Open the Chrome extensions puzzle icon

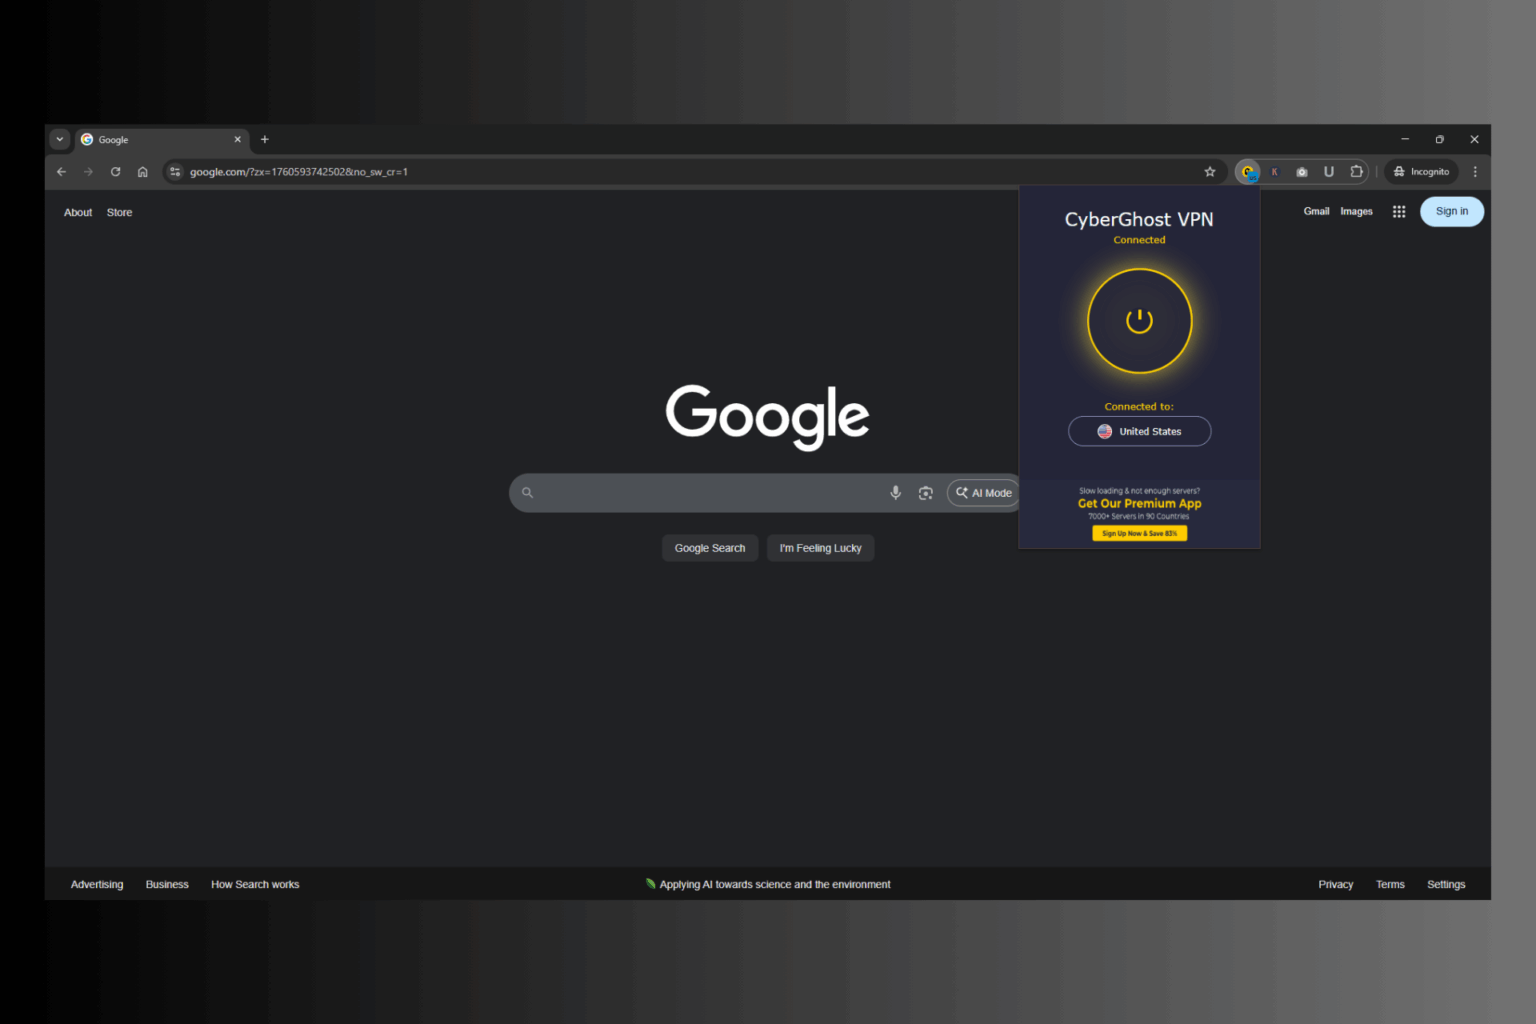(1356, 171)
